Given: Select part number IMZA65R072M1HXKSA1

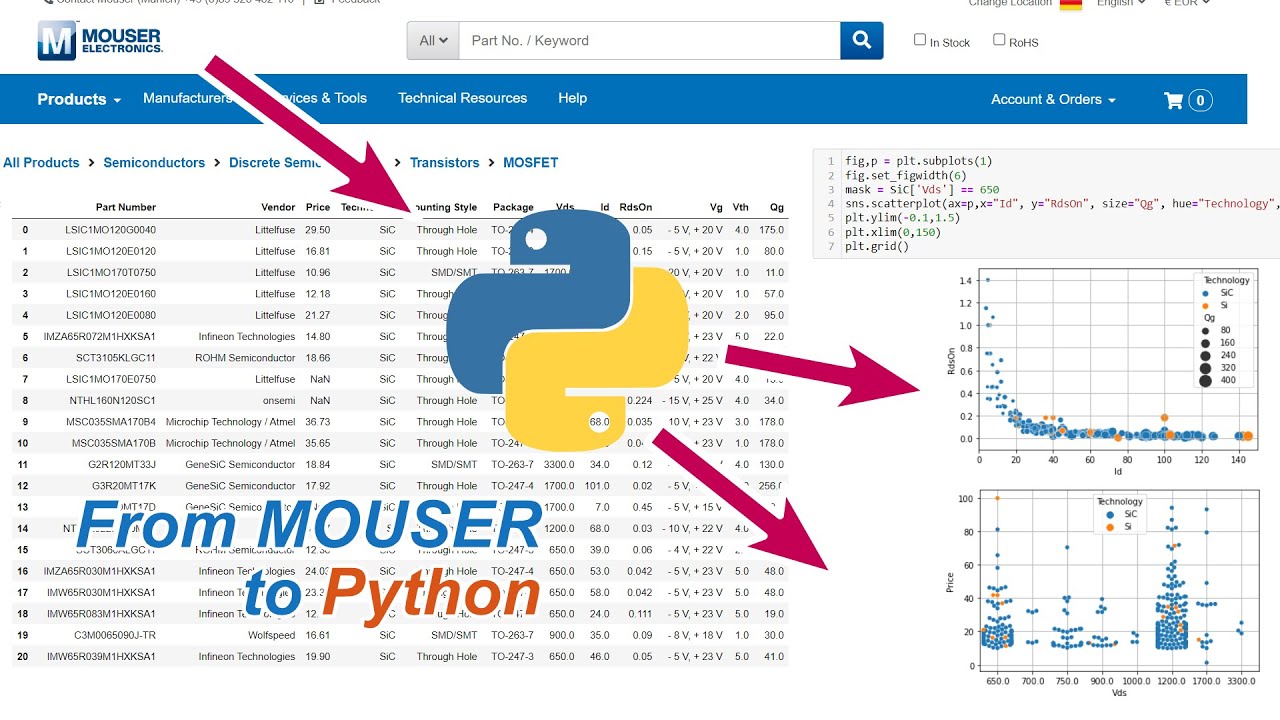Looking at the screenshot, I should 100,336.
